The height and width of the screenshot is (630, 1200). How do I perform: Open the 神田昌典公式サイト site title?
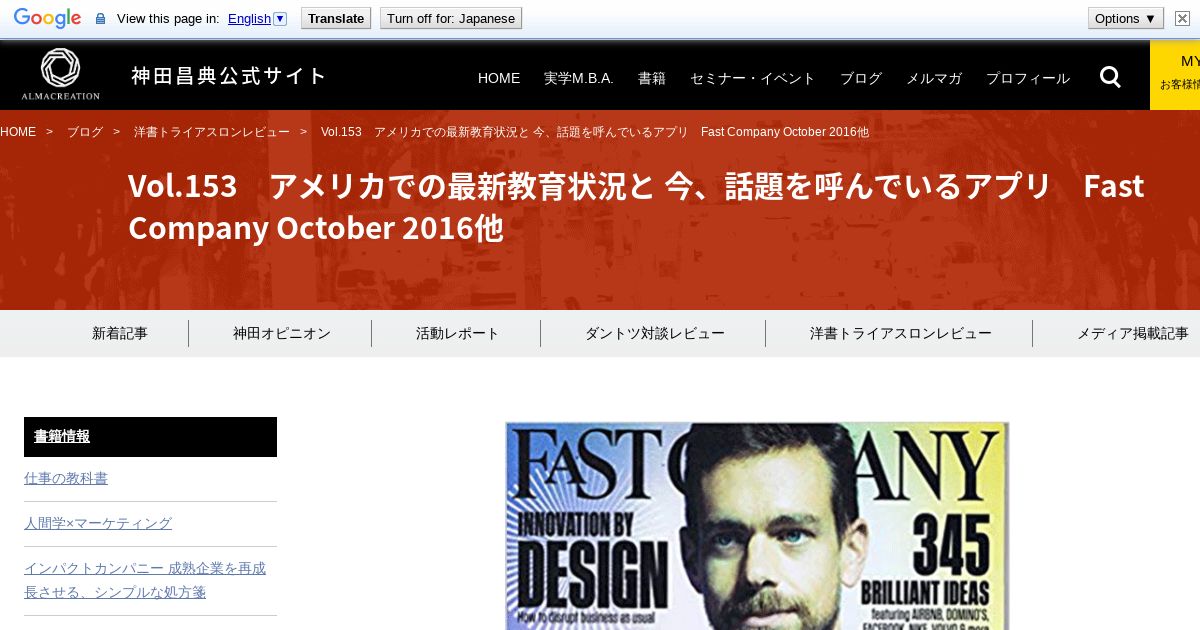coord(229,76)
